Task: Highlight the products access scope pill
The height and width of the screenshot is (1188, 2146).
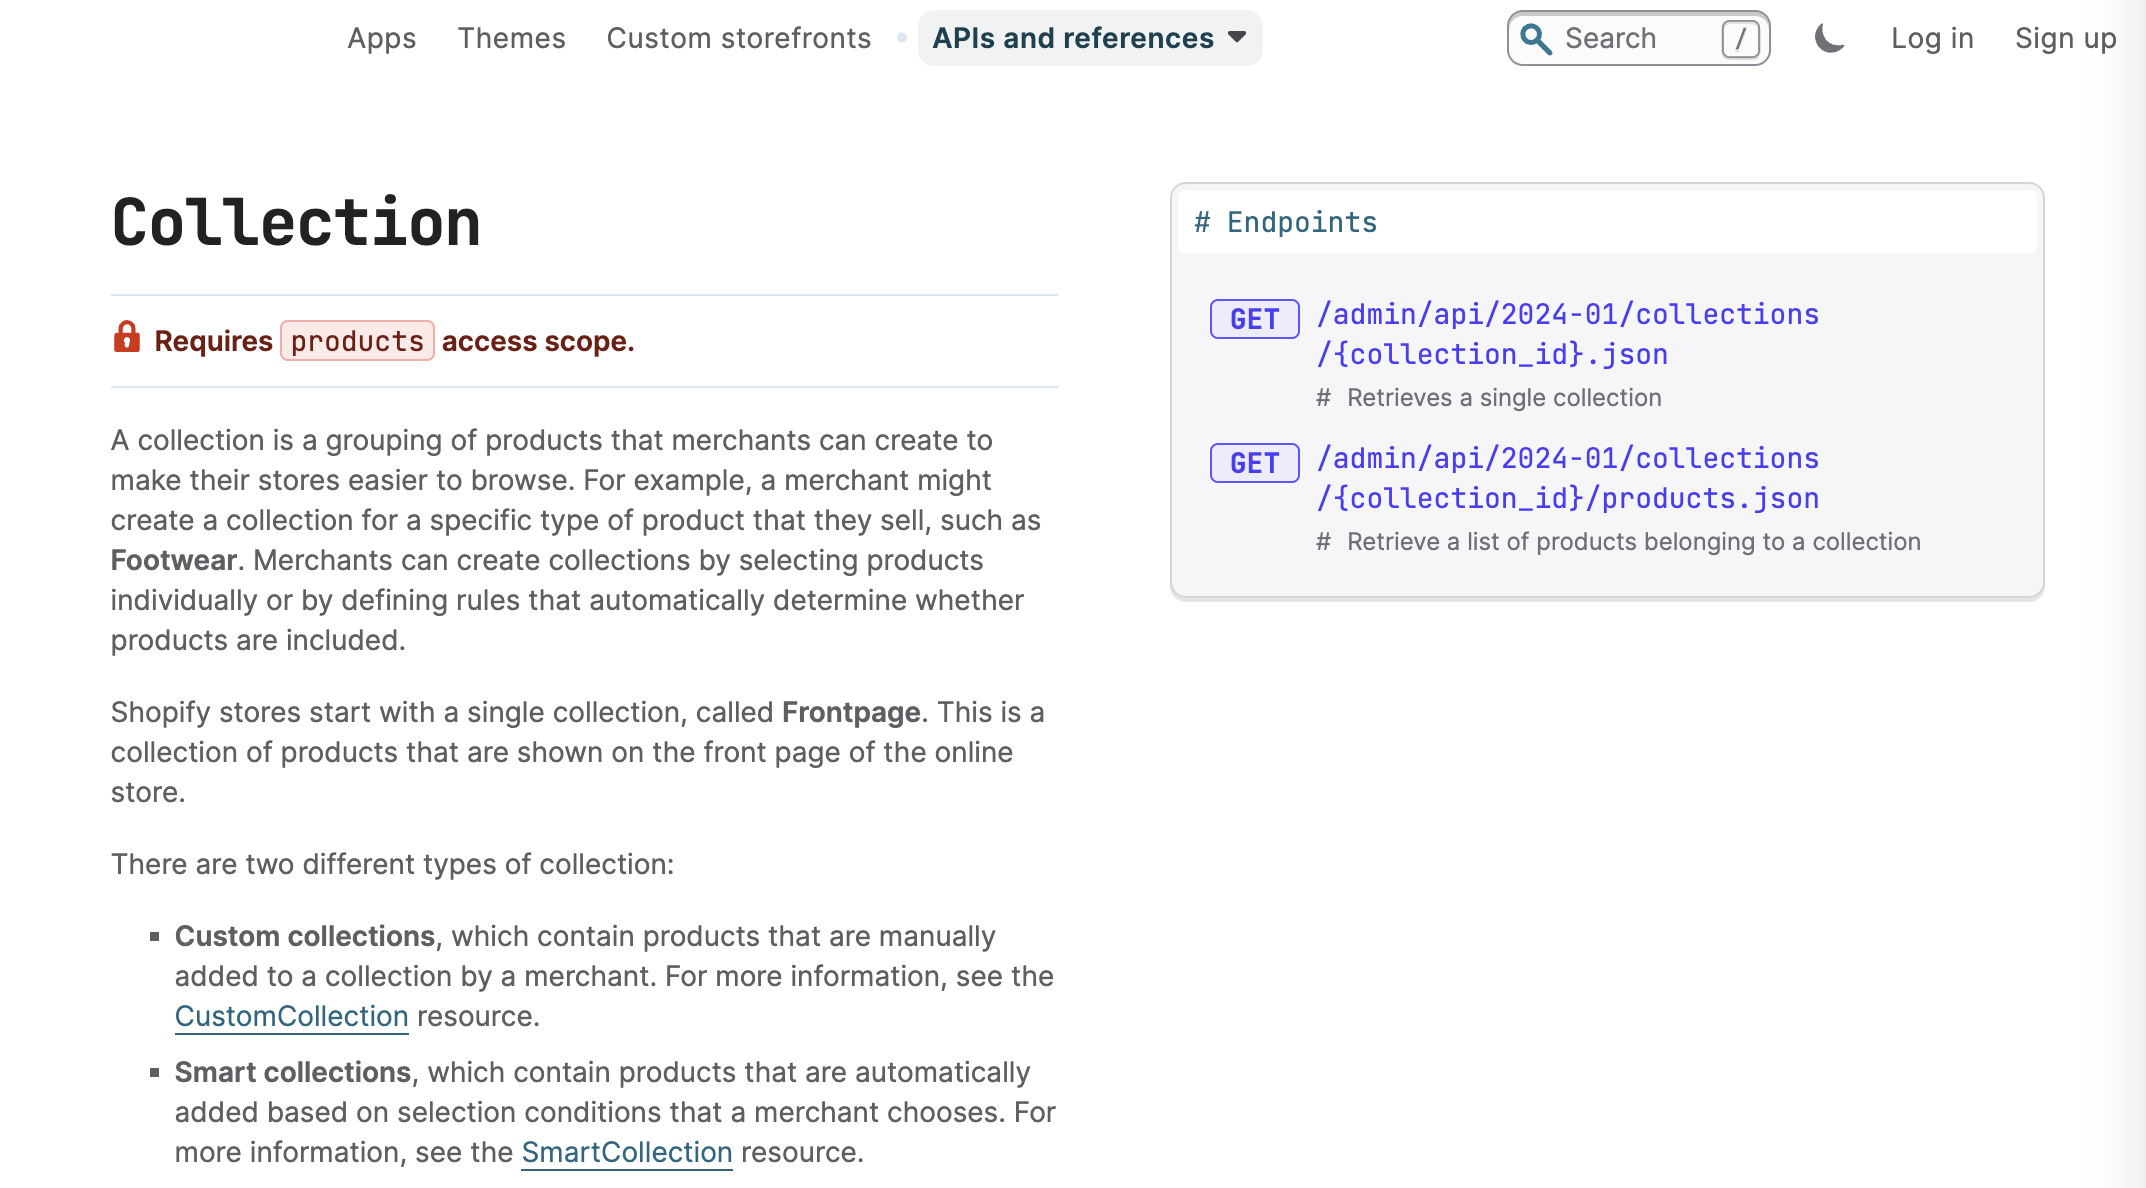Action: pos(357,341)
